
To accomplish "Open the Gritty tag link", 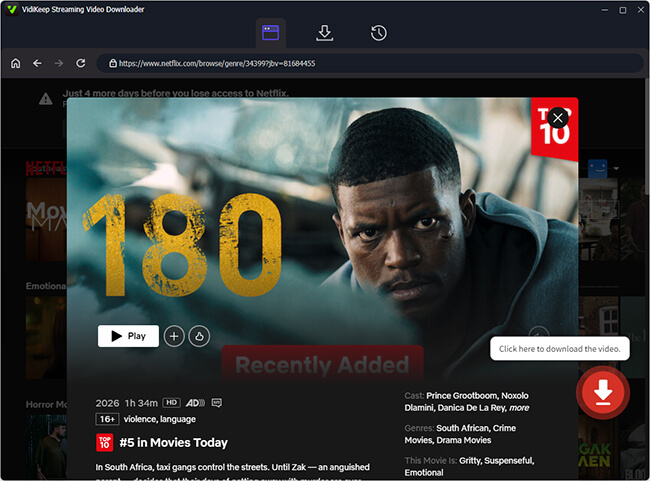I will click(470, 461).
